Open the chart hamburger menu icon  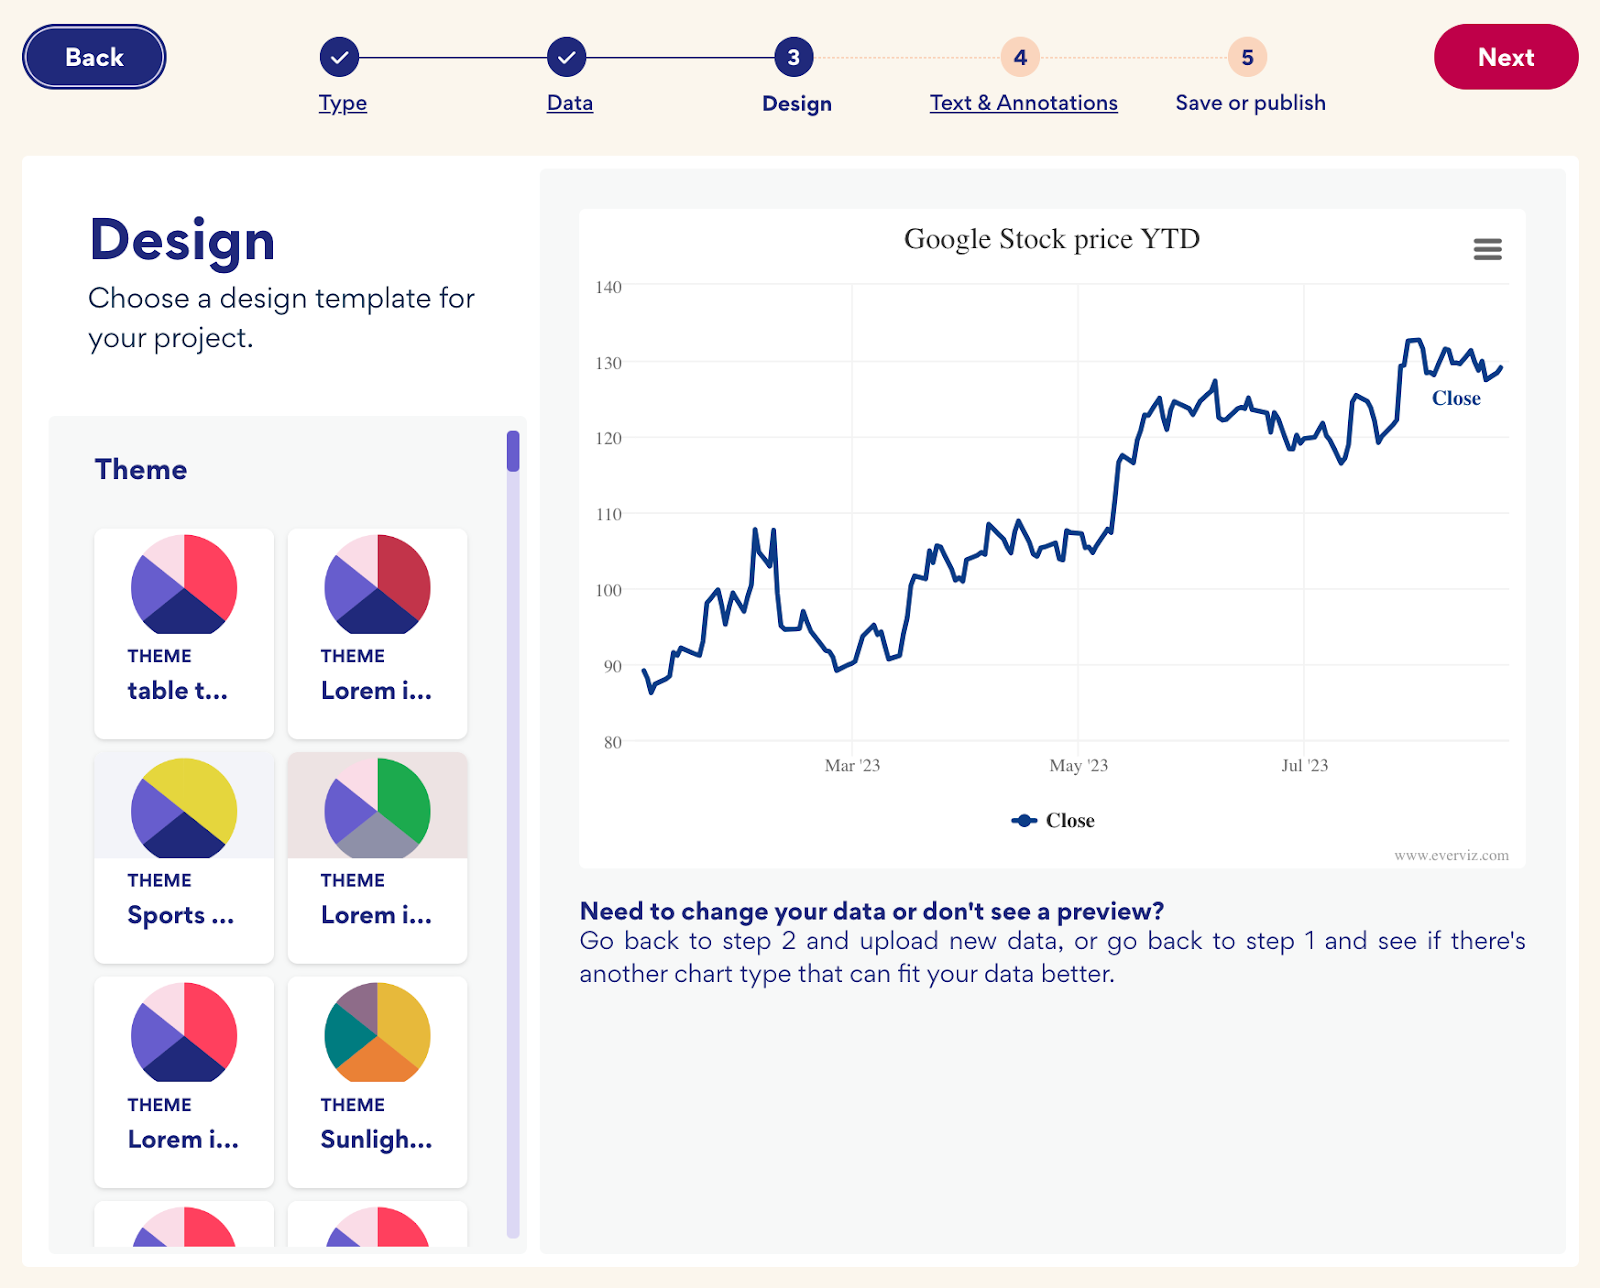1487,249
